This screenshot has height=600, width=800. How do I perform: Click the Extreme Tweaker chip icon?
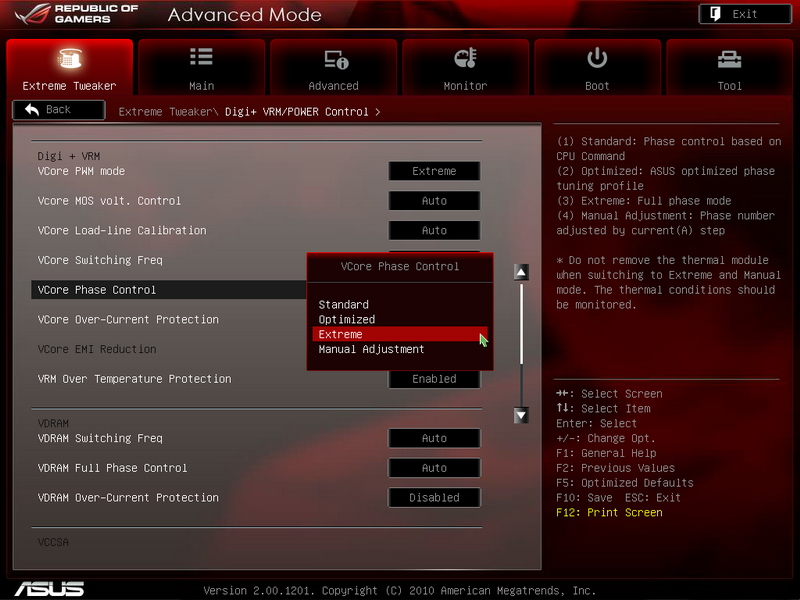tap(69, 58)
